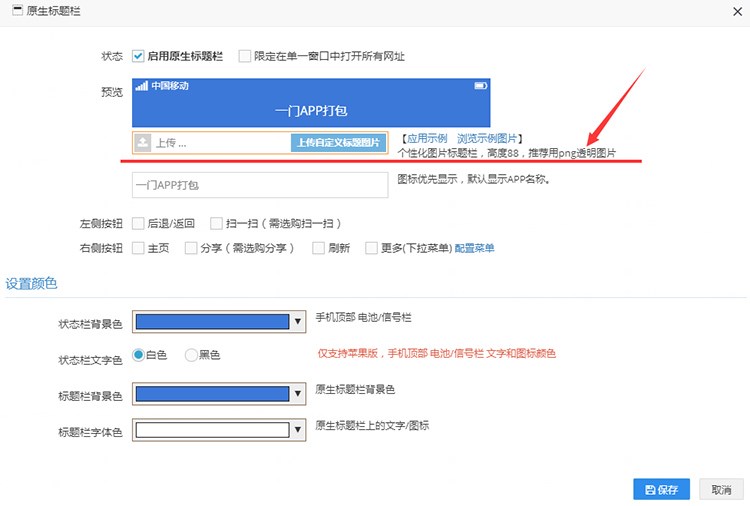This screenshot has width=750, height=506.
Task: Click the 原生标题栏上的文字/图标 description
Action: [x=372, y=426]
